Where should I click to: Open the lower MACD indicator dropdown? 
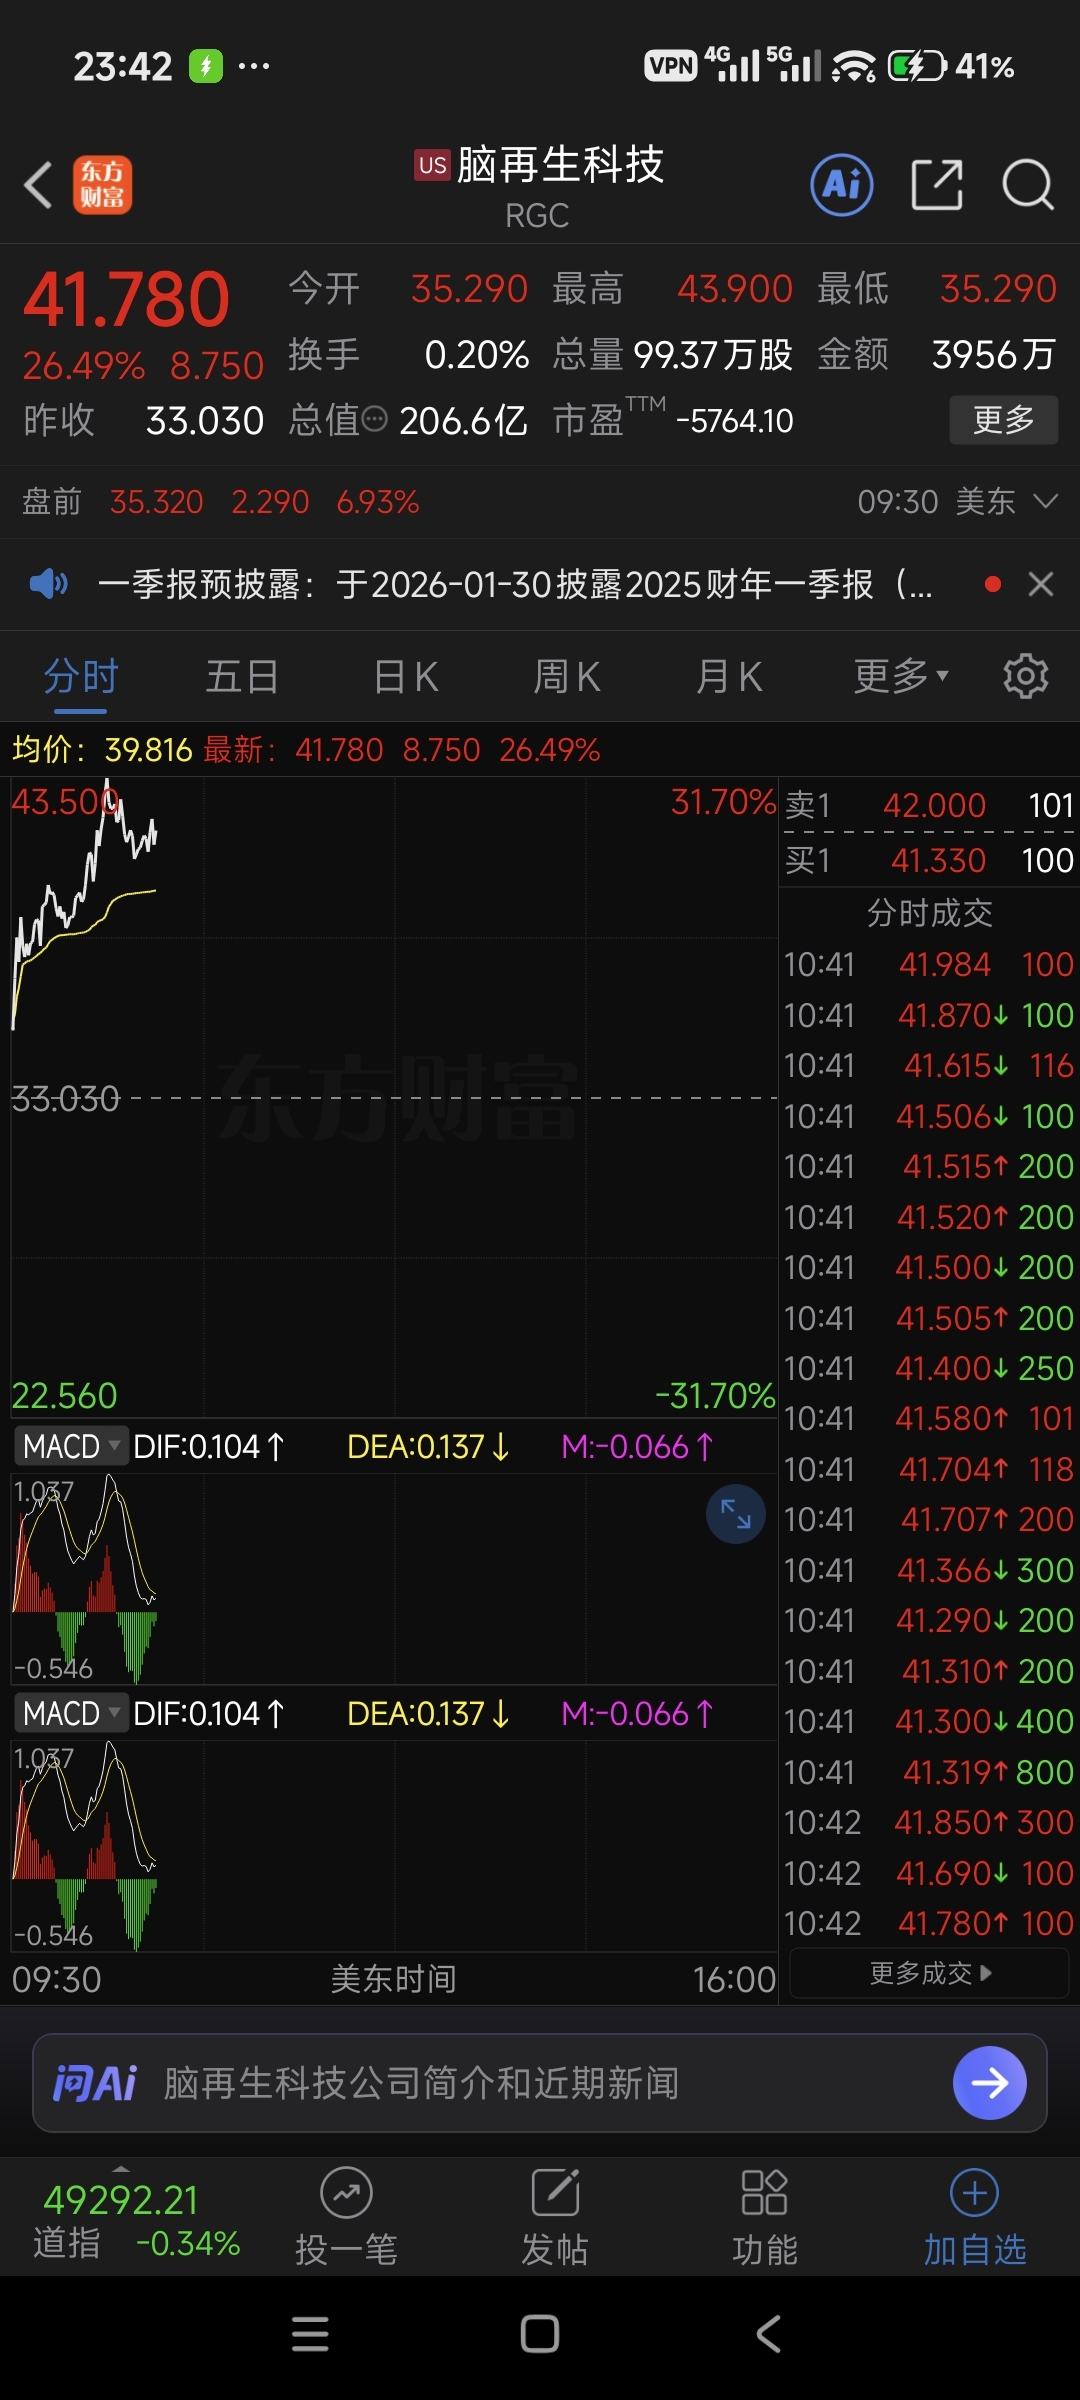(71, 1713)
